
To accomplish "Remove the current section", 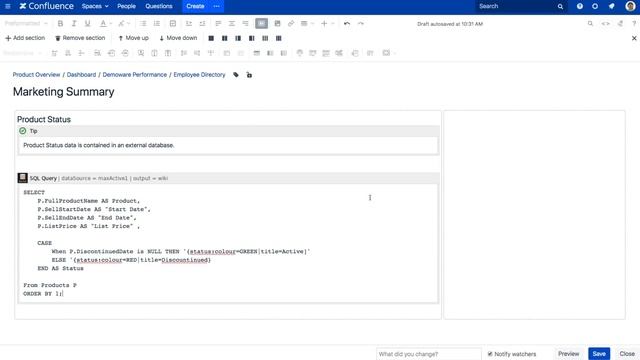I will tap(80, 38).
